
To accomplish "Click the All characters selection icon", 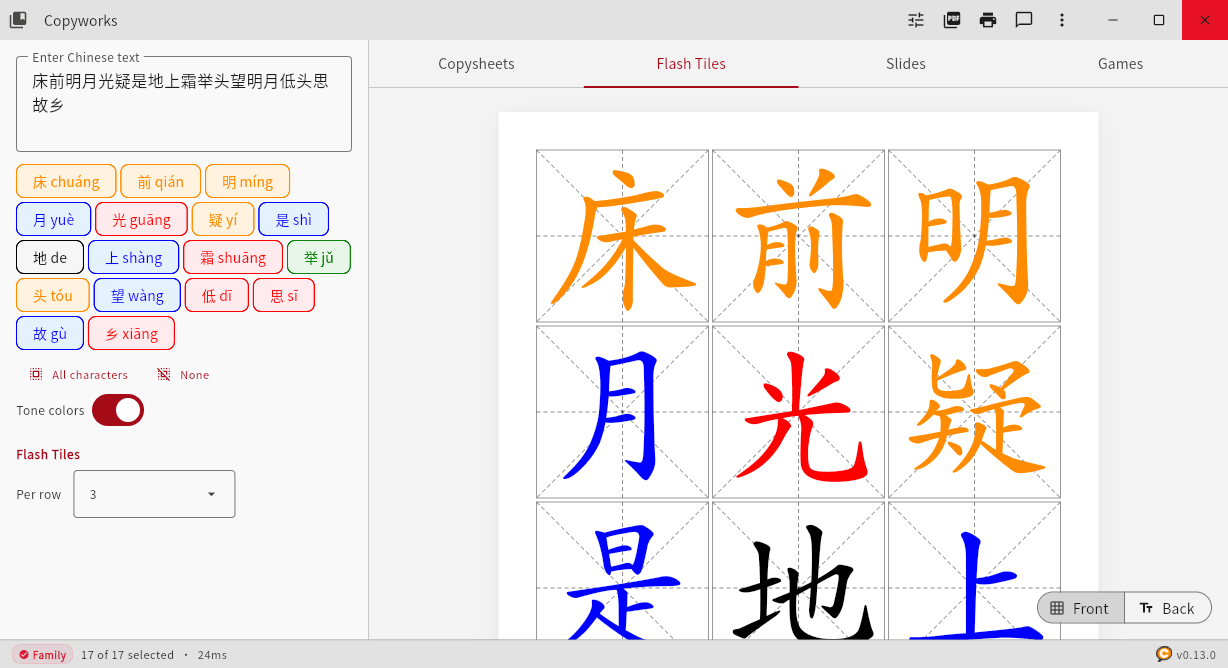I will 34,374.
